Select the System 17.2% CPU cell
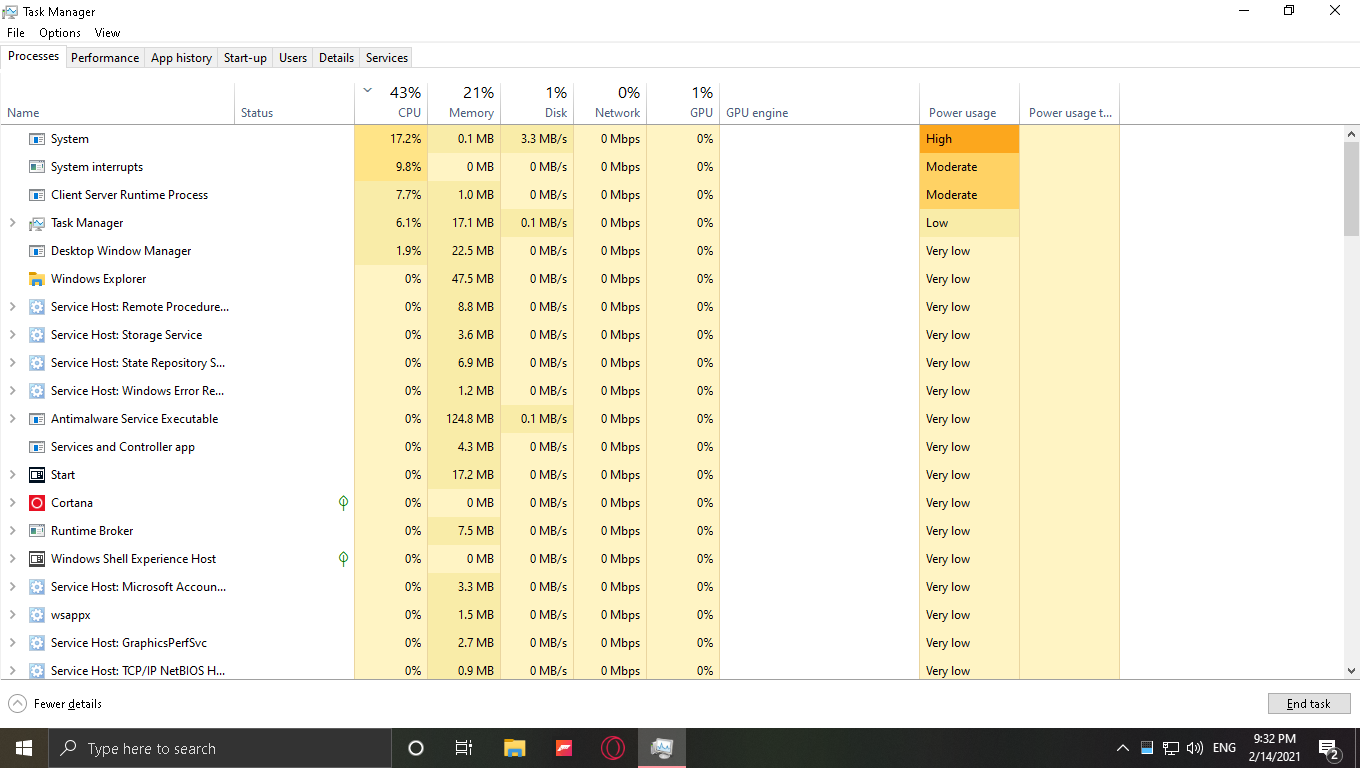This screenshot has width=1360, height=768. (391, 139)
